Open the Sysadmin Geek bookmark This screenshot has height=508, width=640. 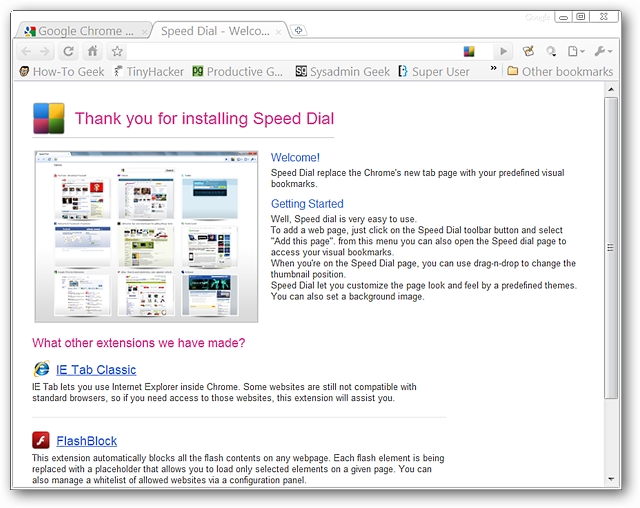342,72
